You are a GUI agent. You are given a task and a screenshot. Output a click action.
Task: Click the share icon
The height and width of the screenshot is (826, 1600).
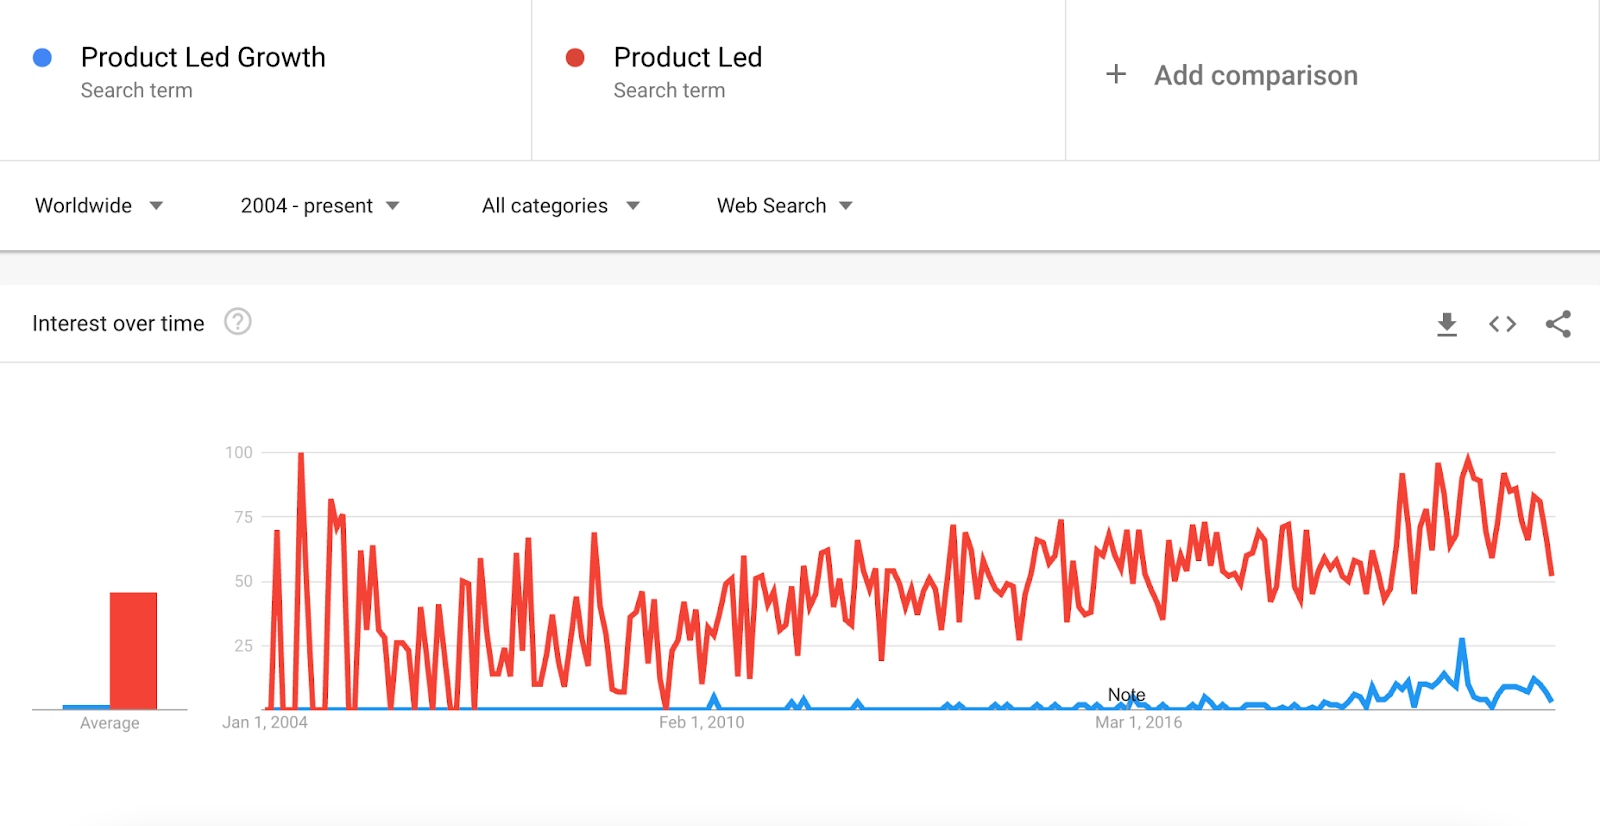1557,323
